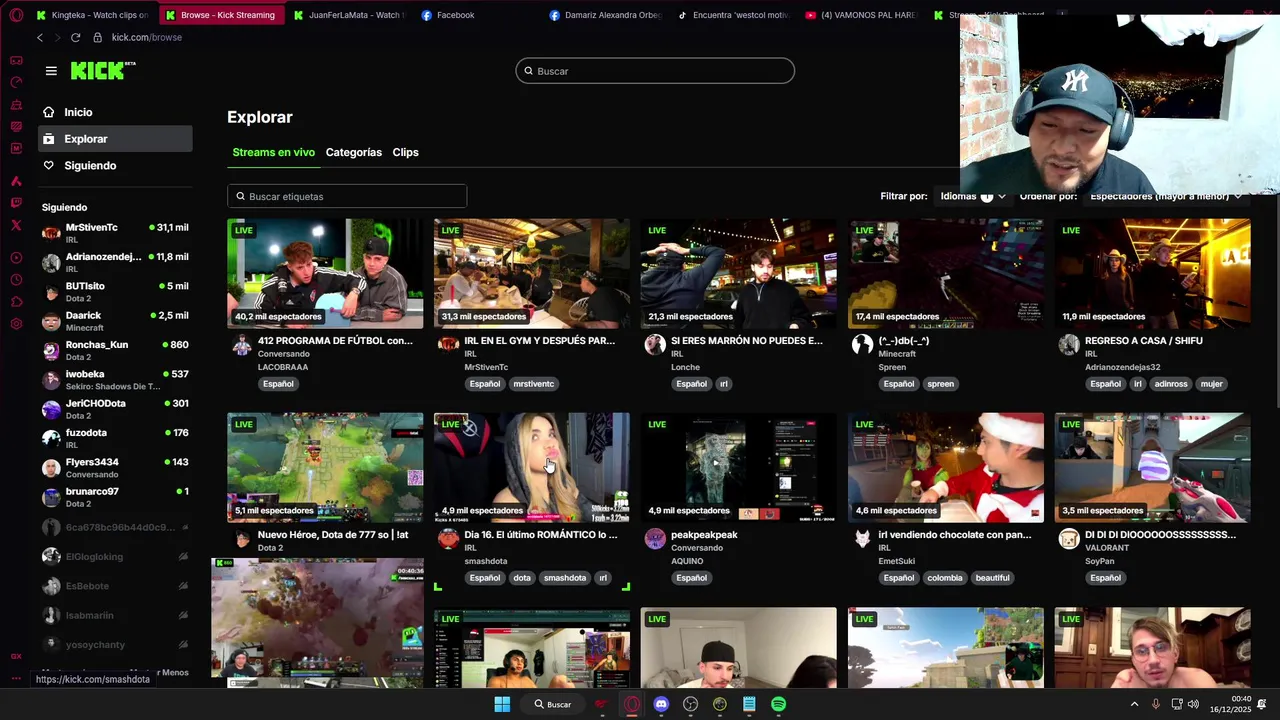
Task: Open Spreen channel avatar
Action: pyautogui.click(x=862, y=345)
